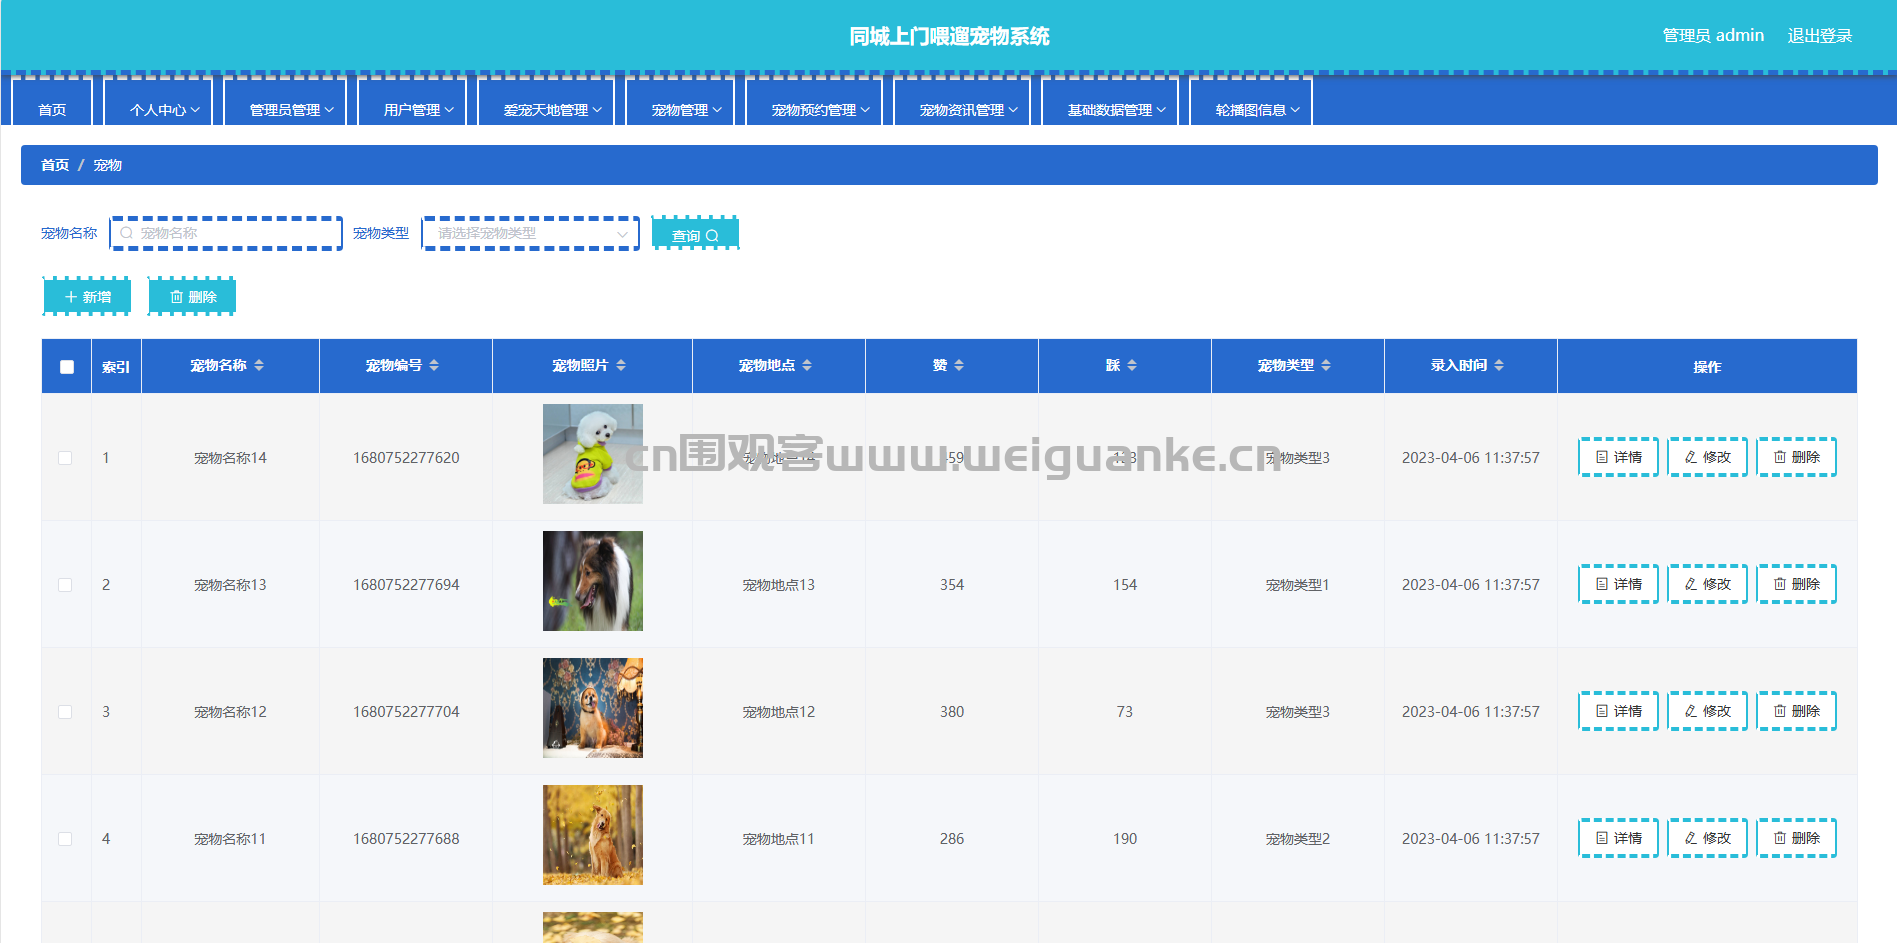Screen dimensions: 1897x943
Task: Select the checkbox for 宠物名称12
Action: (x=65, y=712)
